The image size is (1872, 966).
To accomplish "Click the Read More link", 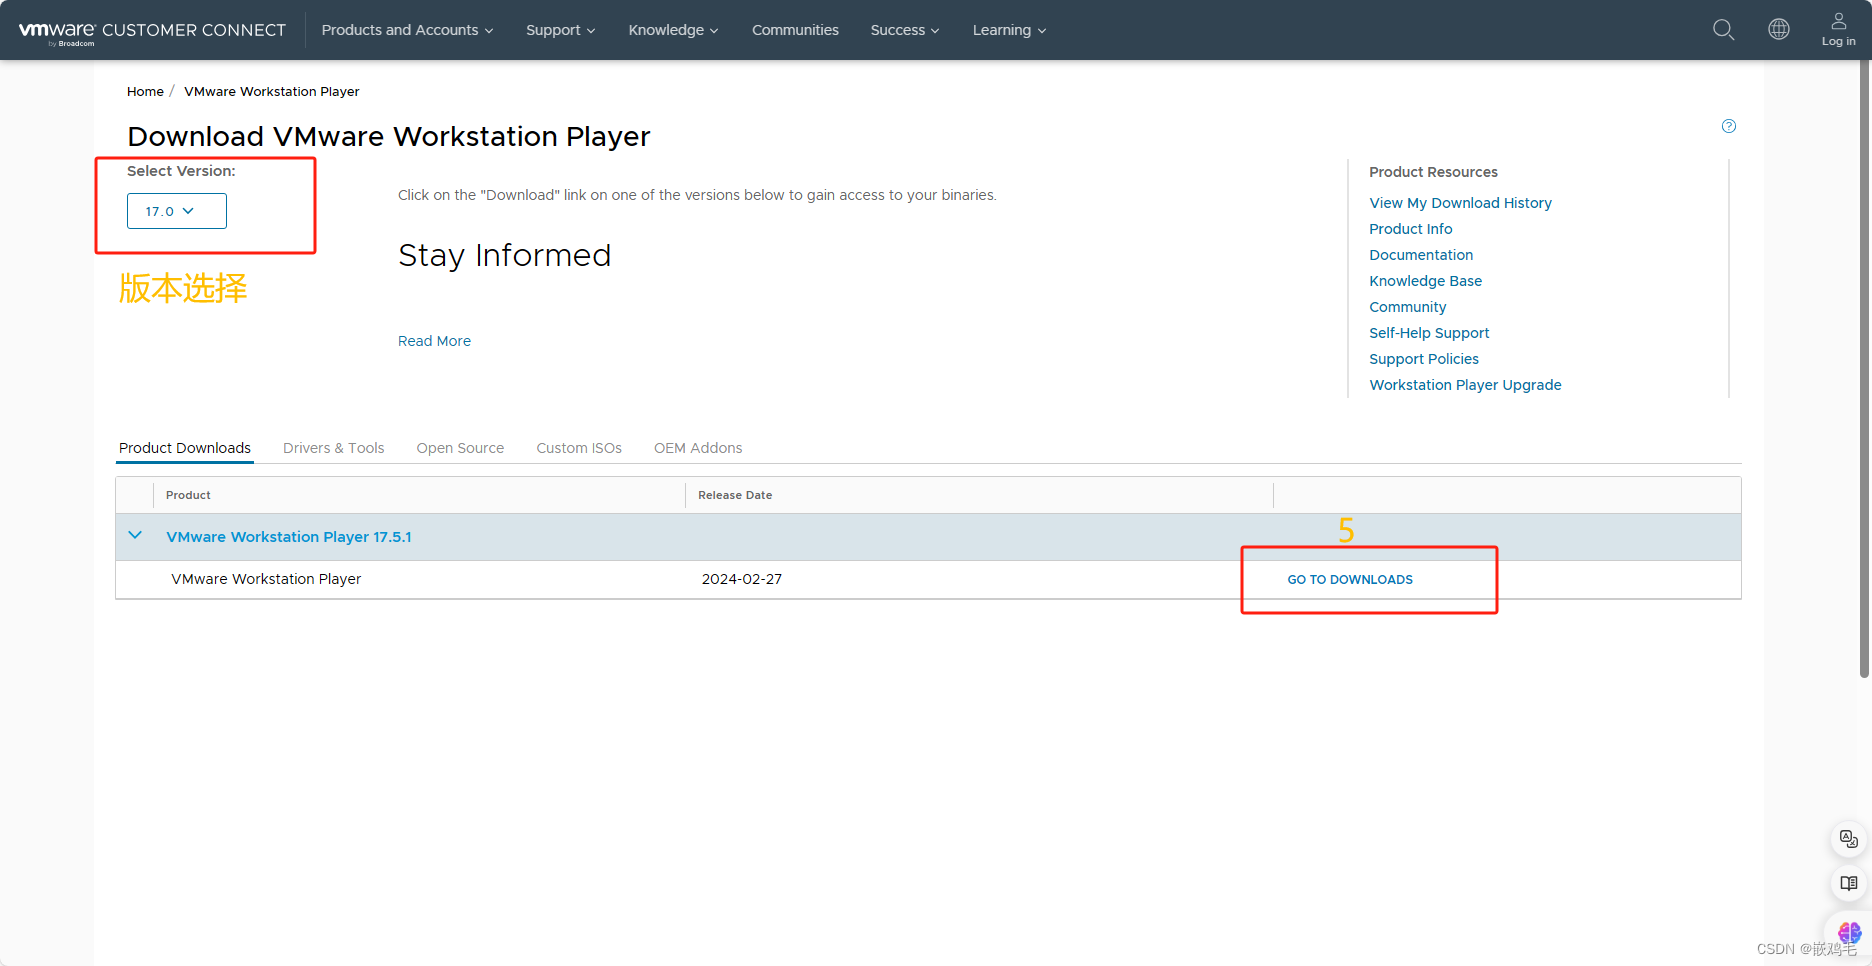I will (x=434, y=341).
